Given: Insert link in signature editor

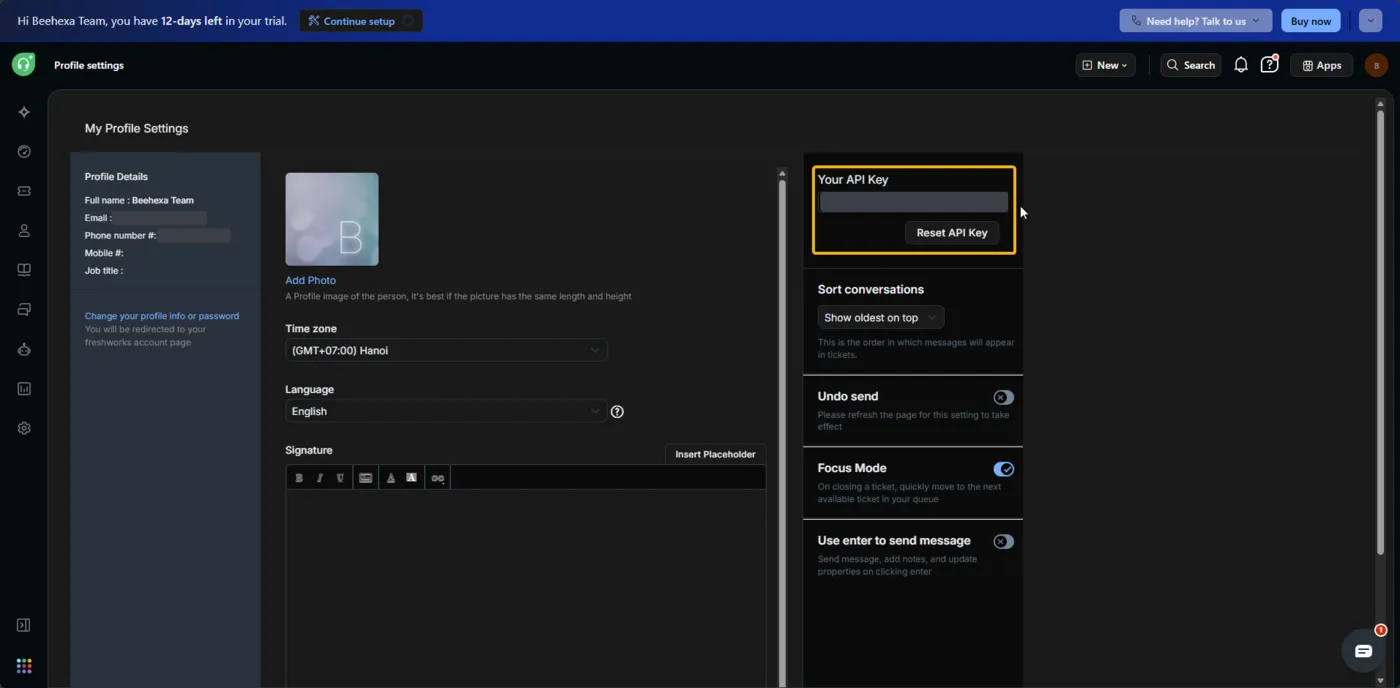Looking at the screenshot, I should click(438, 478).
